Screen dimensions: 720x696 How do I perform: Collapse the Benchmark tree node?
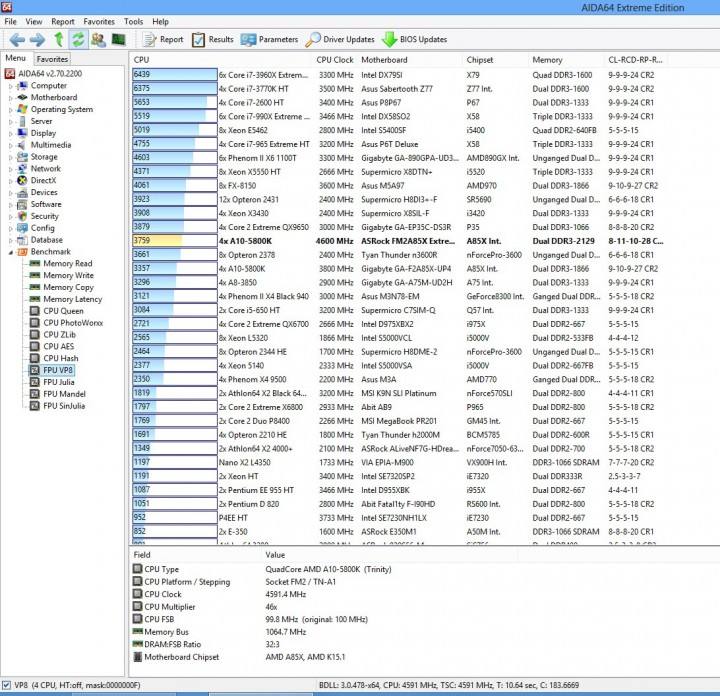(11, 252)
